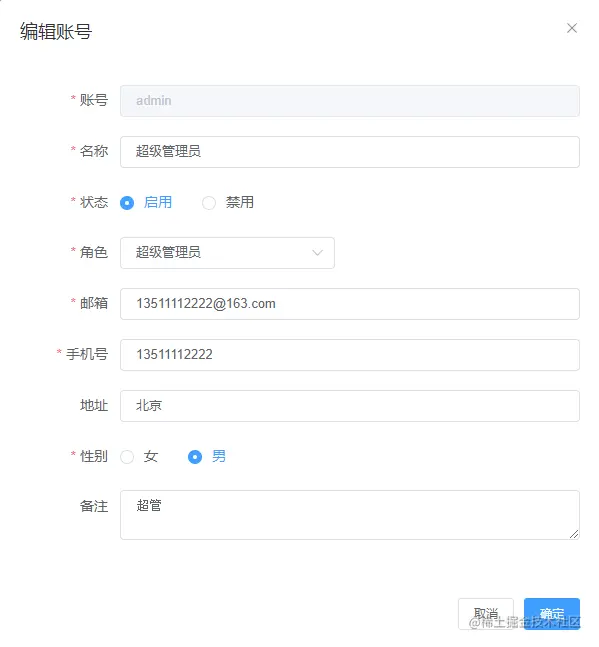Click the 确定 confirm button
Screen dimensions: 599x647
(x=552, y=614)
